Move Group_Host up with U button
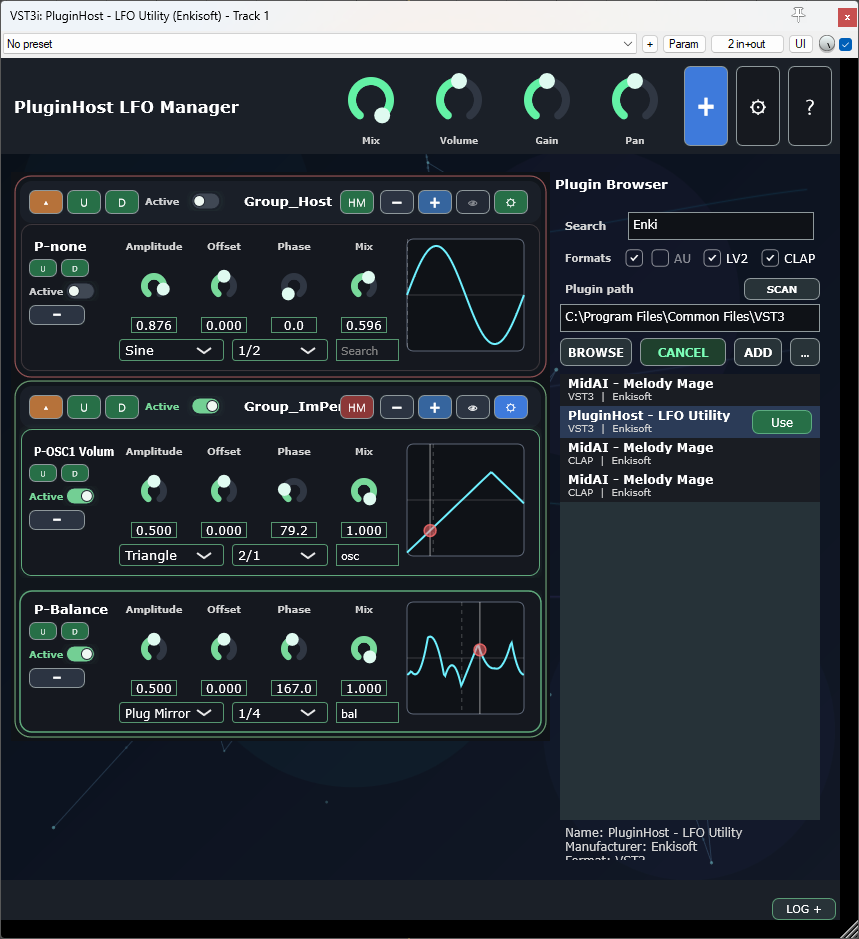Image resolution: width=859 pixels, height=939 pixels. click(x=84, y=202)
